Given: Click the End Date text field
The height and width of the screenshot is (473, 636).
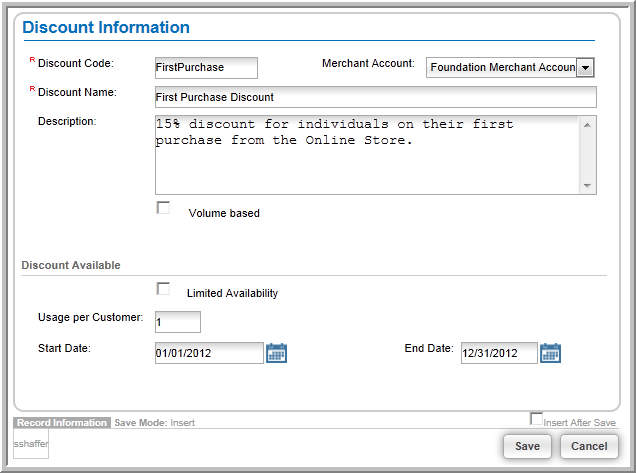Looking at the screenshot, I should 499,353.
